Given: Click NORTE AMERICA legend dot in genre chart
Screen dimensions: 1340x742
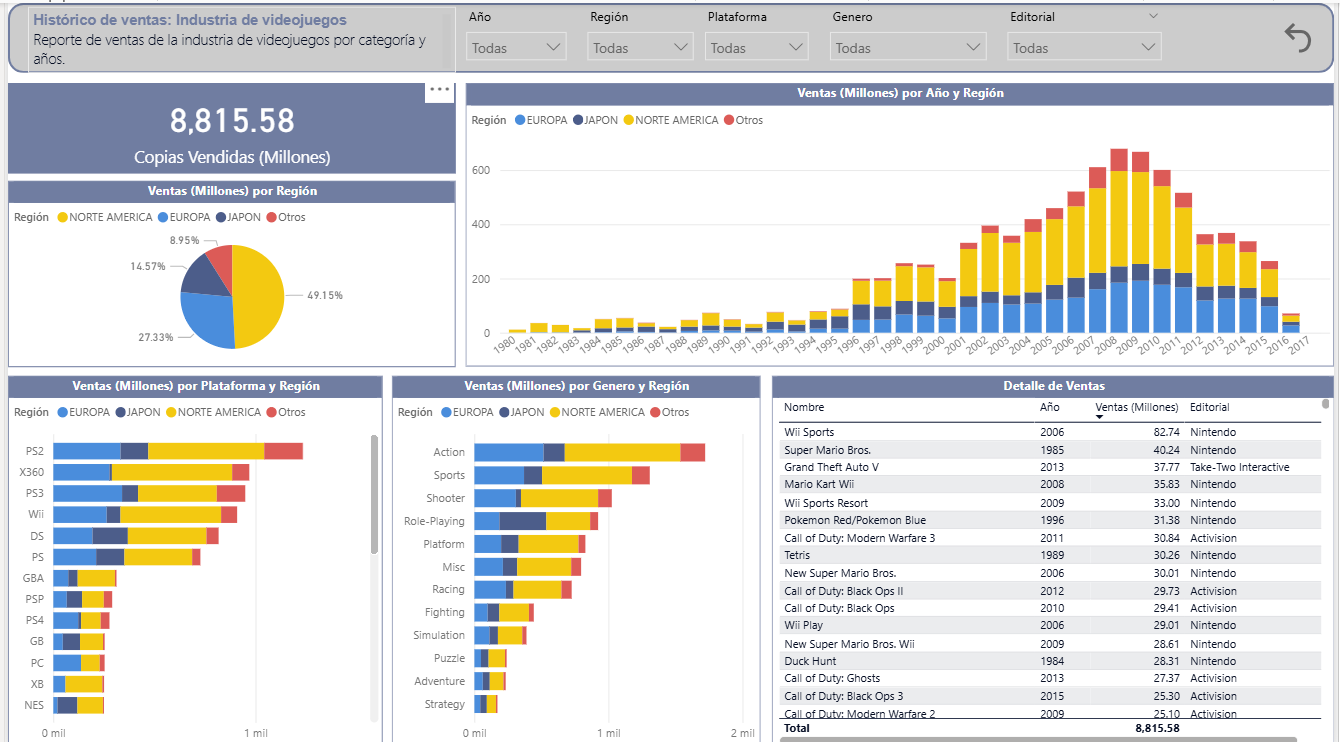Looking at the screenshot, I should [x=555, y=412].
